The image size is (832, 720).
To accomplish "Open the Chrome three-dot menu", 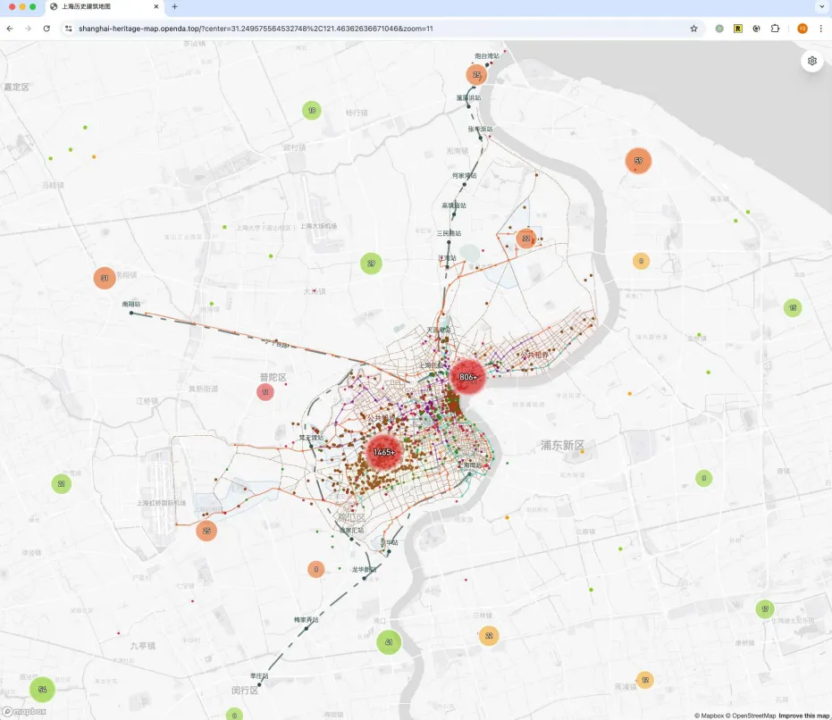I will (820, 29).
